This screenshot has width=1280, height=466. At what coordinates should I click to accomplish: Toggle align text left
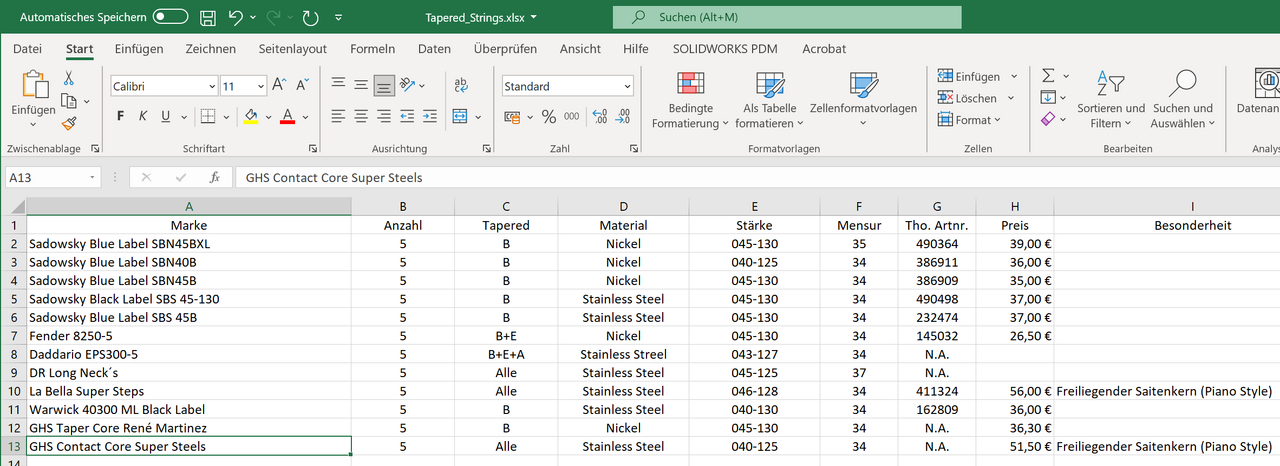click(338, 116)
